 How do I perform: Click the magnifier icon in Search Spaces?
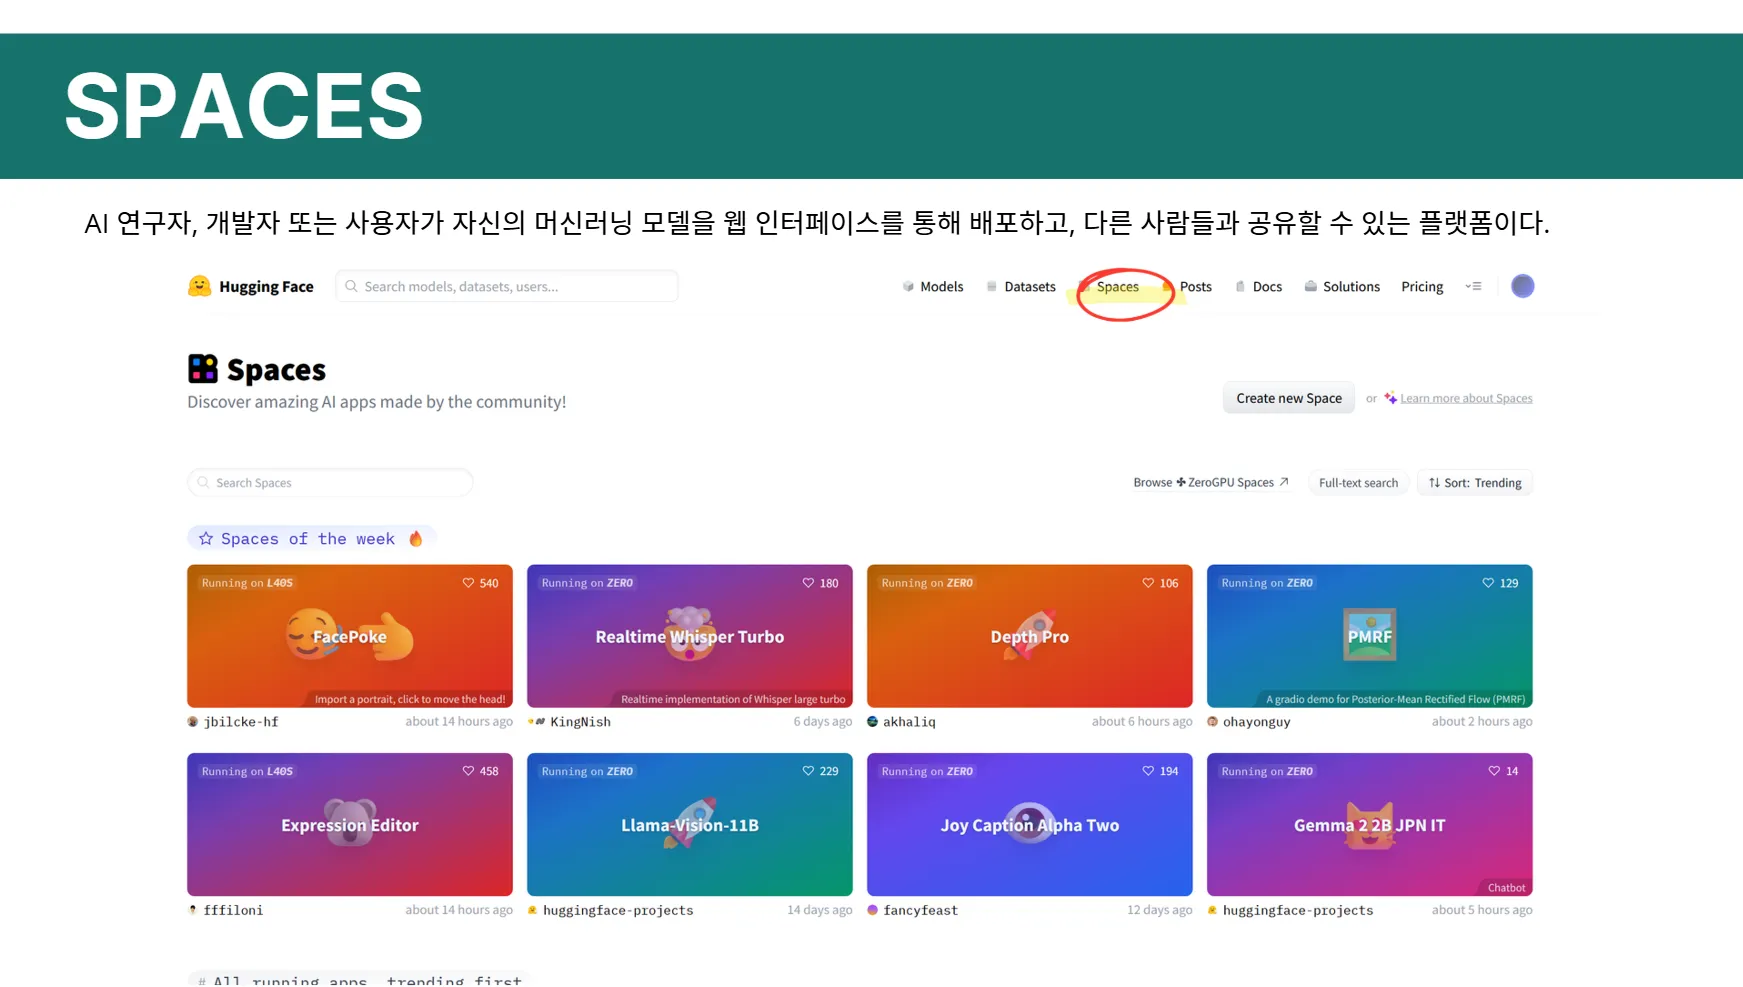(204, 483)
